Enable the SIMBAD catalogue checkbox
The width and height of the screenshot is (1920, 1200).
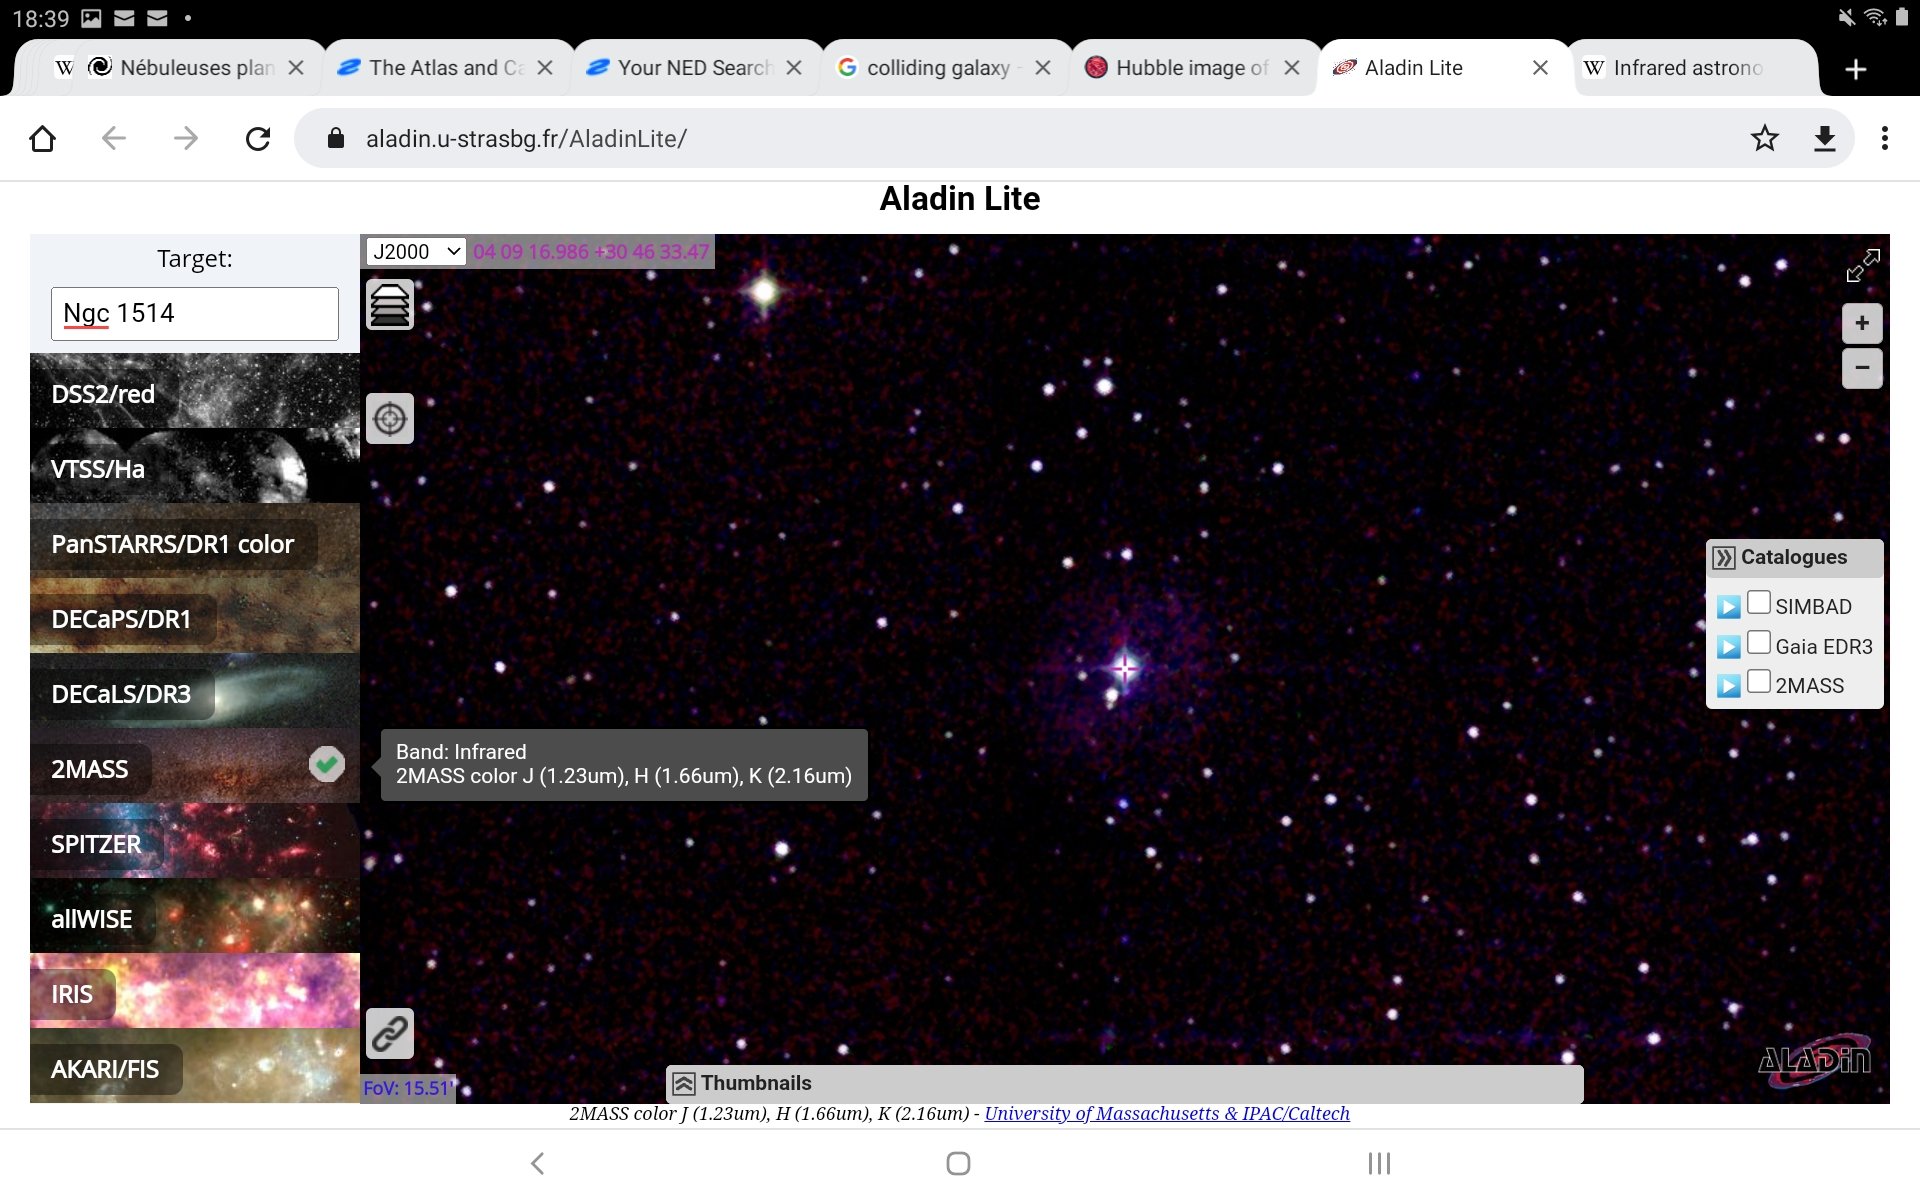(1758, 603)
